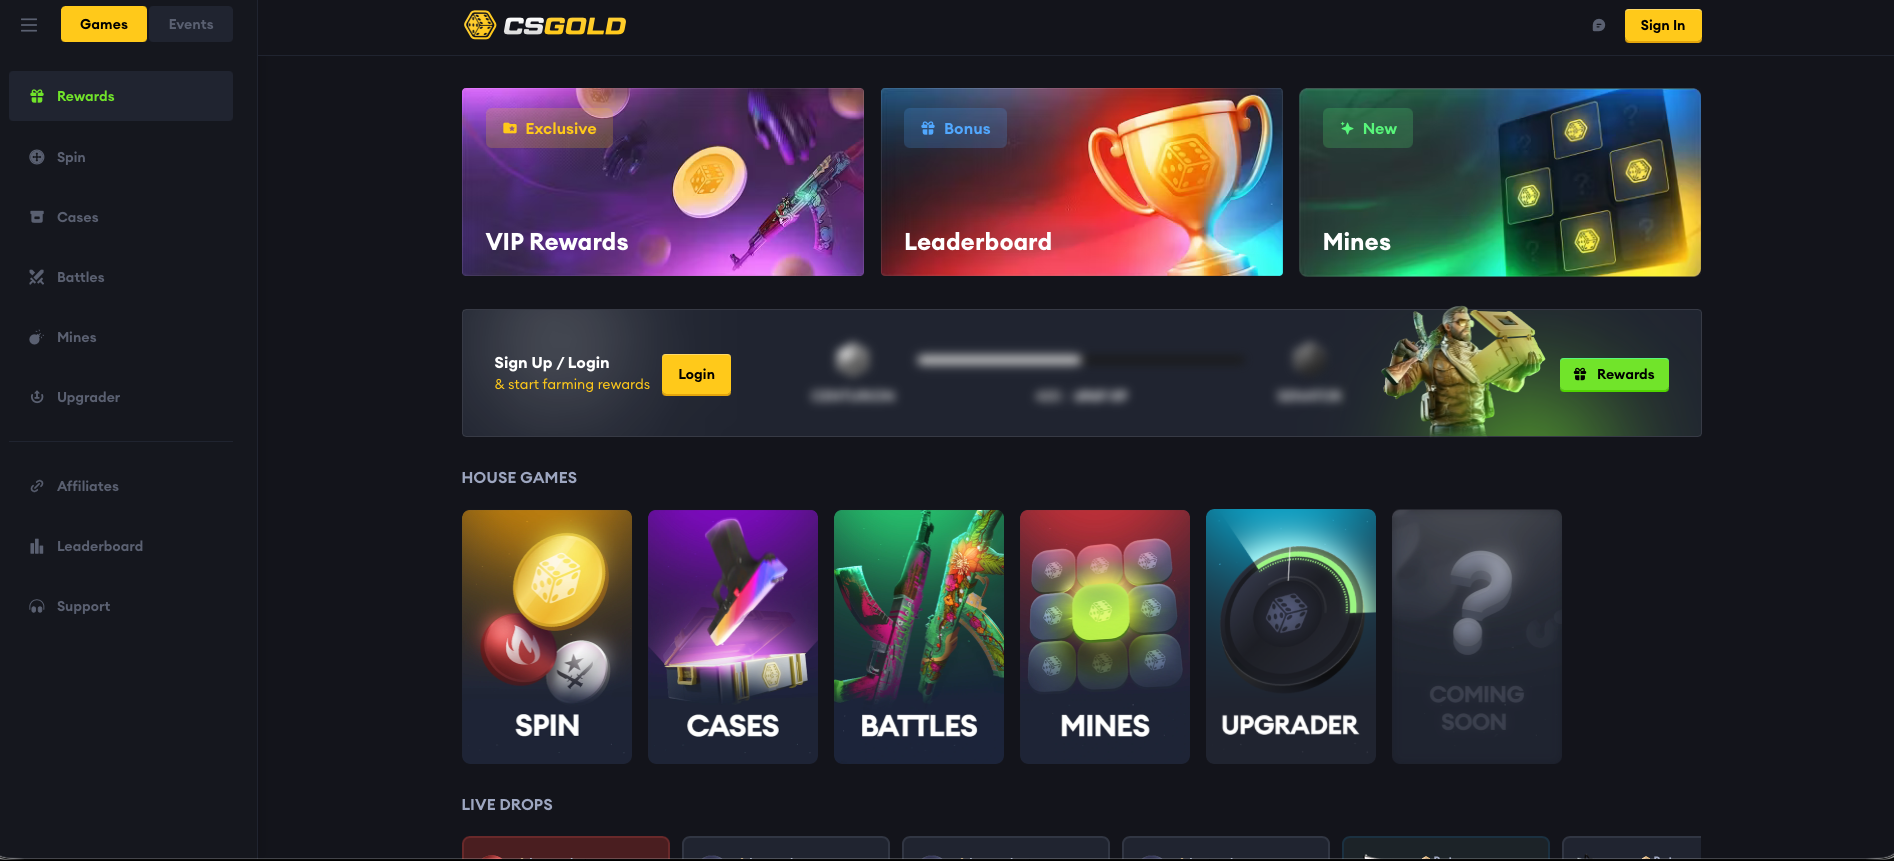1894x861 pixels.
Task: Switch to the Events tab
Action: point(191,24)
